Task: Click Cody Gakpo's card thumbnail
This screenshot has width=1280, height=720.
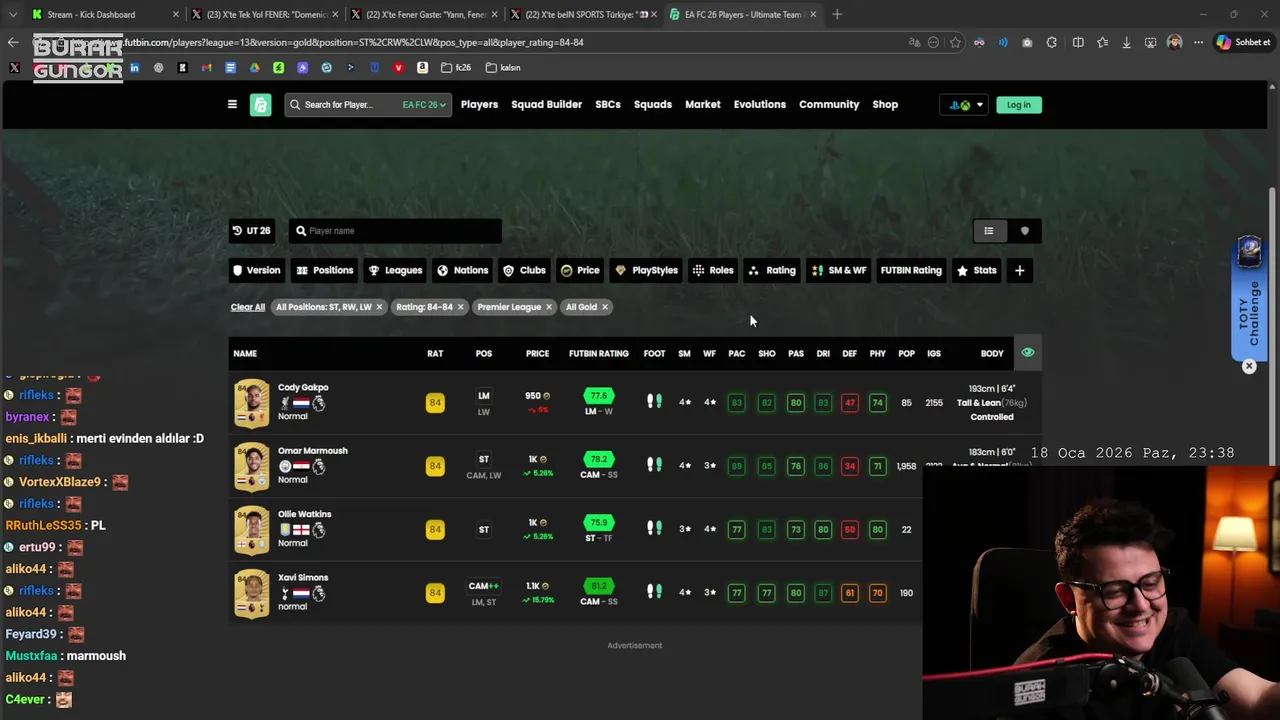Action: (251, 402)
